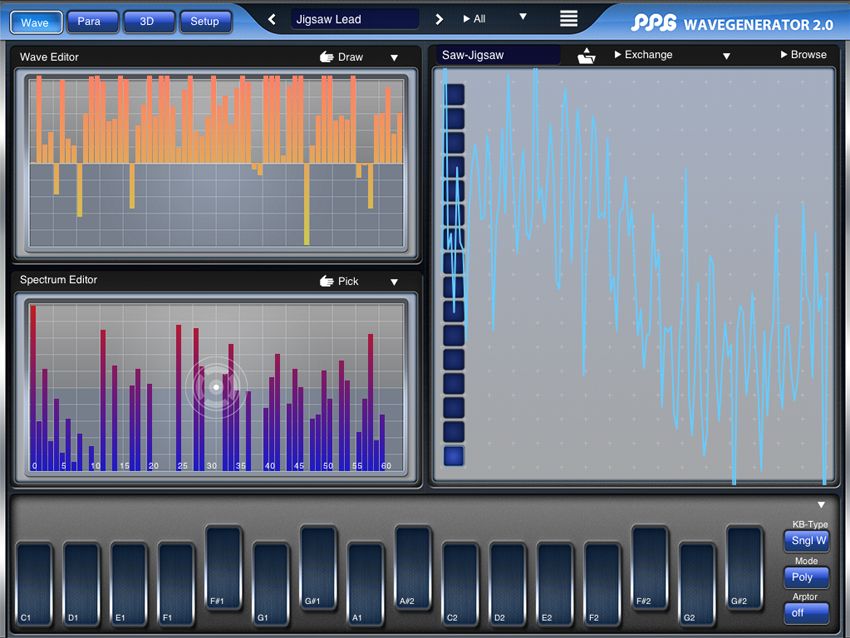This screenshot has height=638, width=850.
Task: Click the wavetable load/eject icon
Action: (586, 55)
